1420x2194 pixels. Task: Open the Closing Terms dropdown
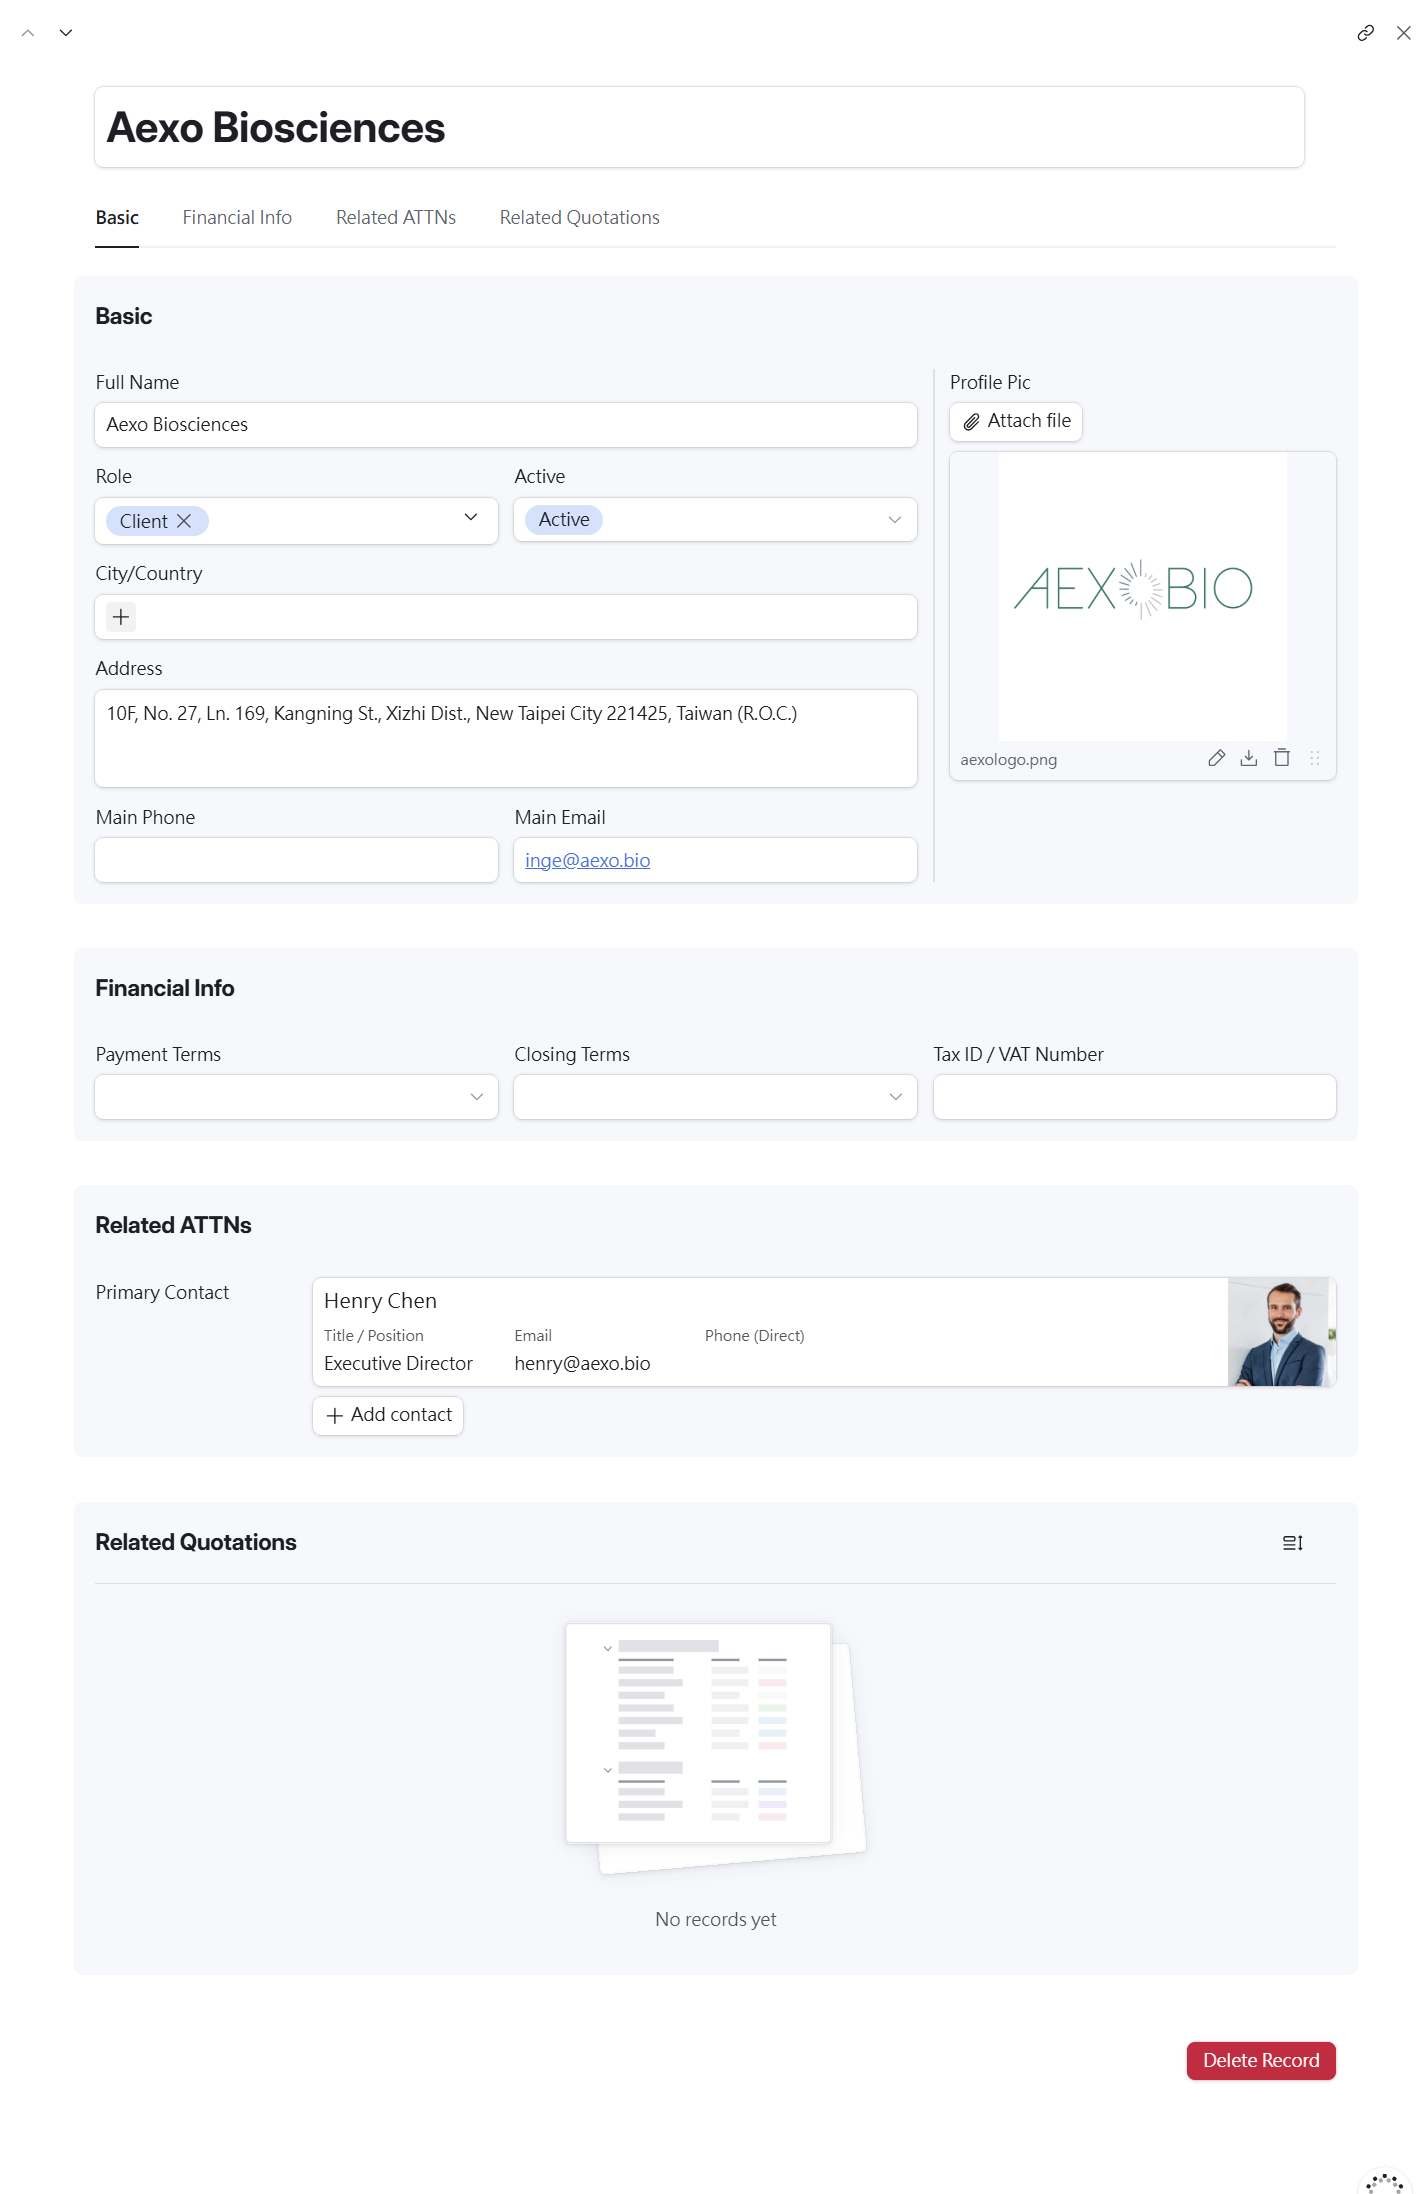click(894, 1097)
